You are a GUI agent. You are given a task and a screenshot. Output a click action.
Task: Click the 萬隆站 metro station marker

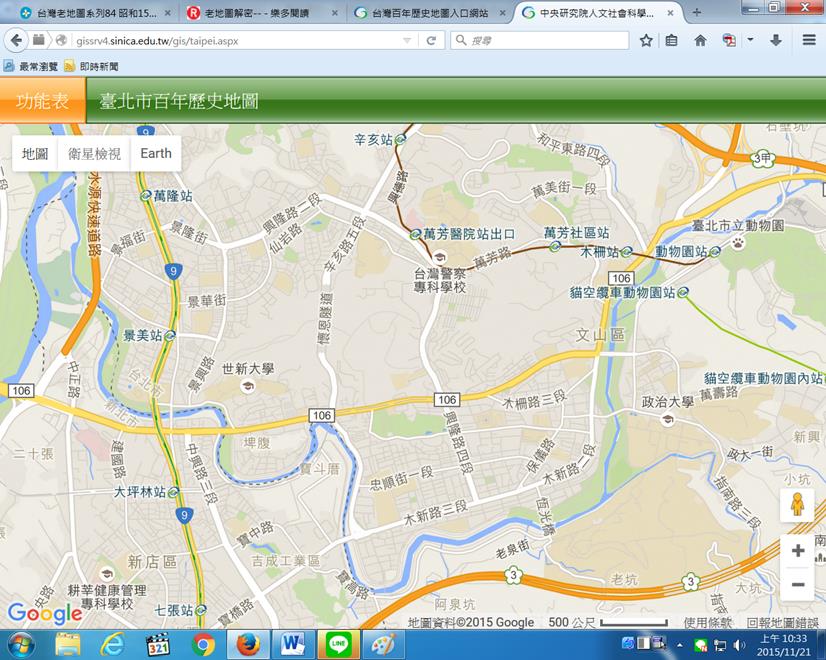click(145, 196)
